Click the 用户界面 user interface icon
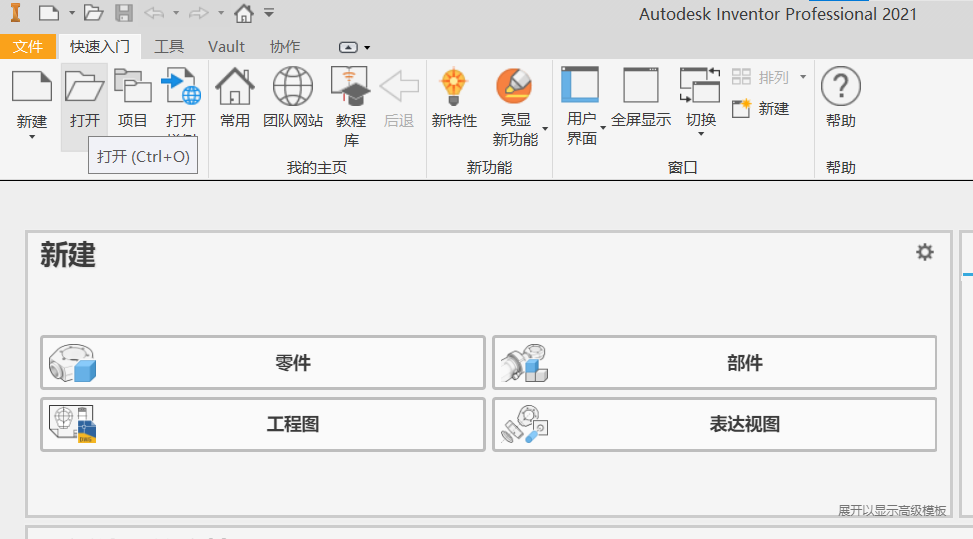 tap(580, 84)
